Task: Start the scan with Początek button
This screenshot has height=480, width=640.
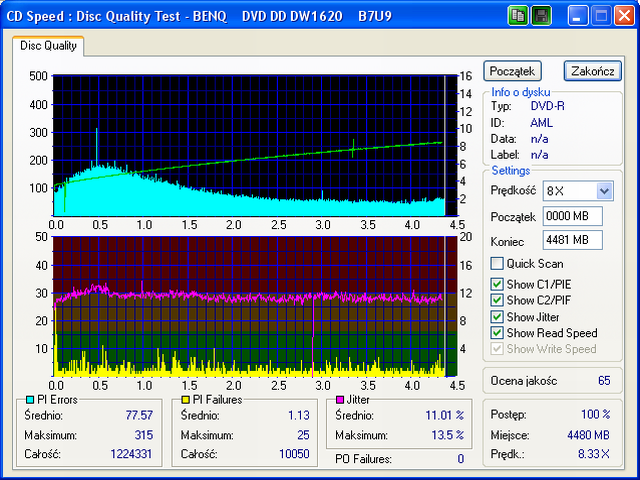Action: (512, 71)
